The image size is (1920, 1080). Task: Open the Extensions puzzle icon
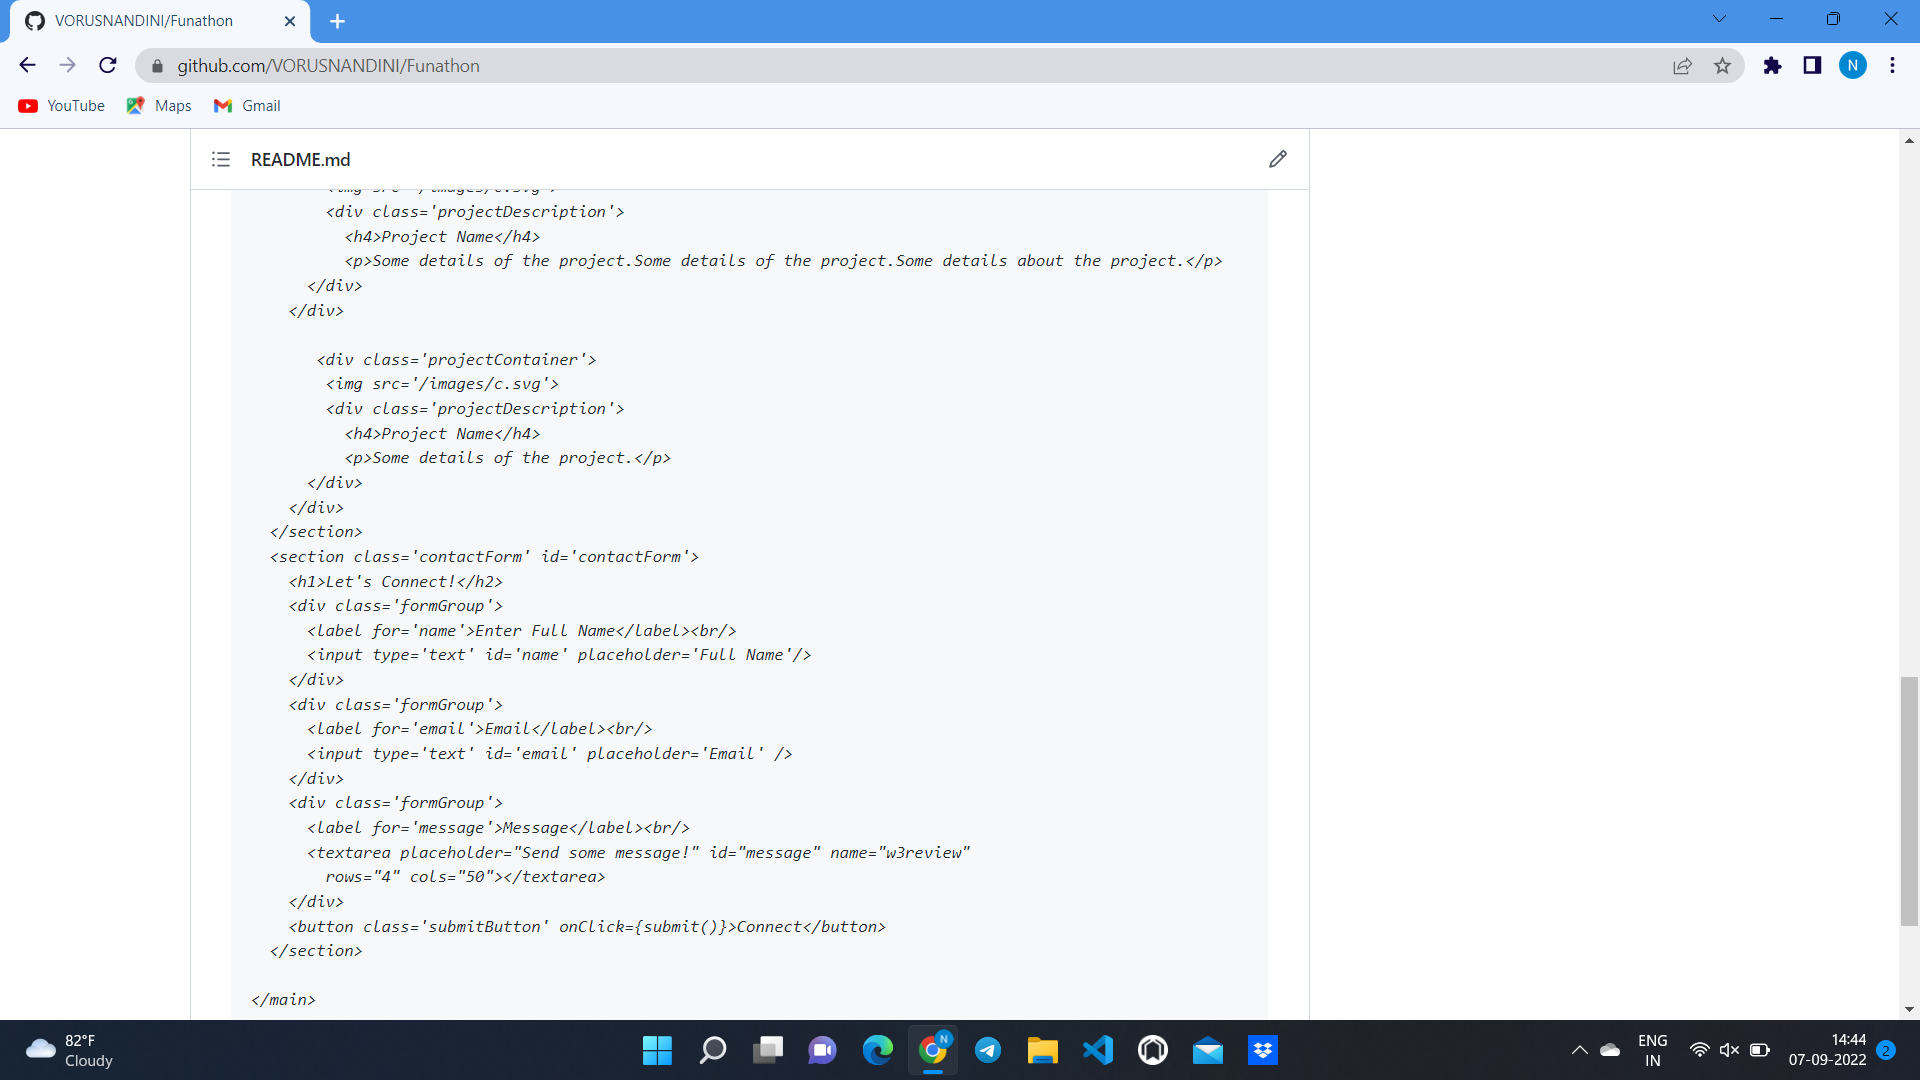pos(1772,66)
